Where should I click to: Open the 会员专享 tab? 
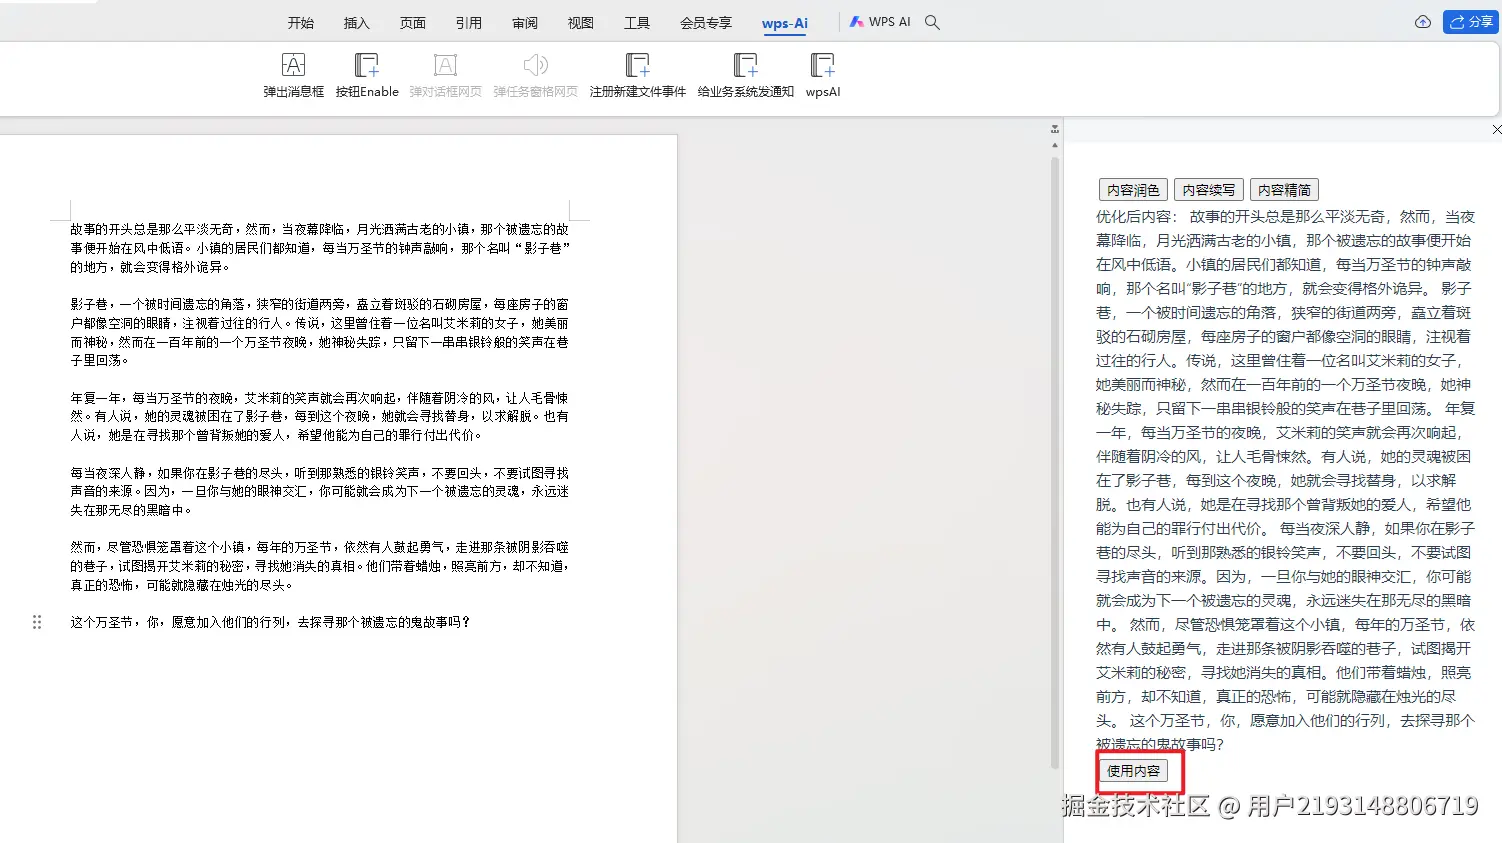click(706, 23)
